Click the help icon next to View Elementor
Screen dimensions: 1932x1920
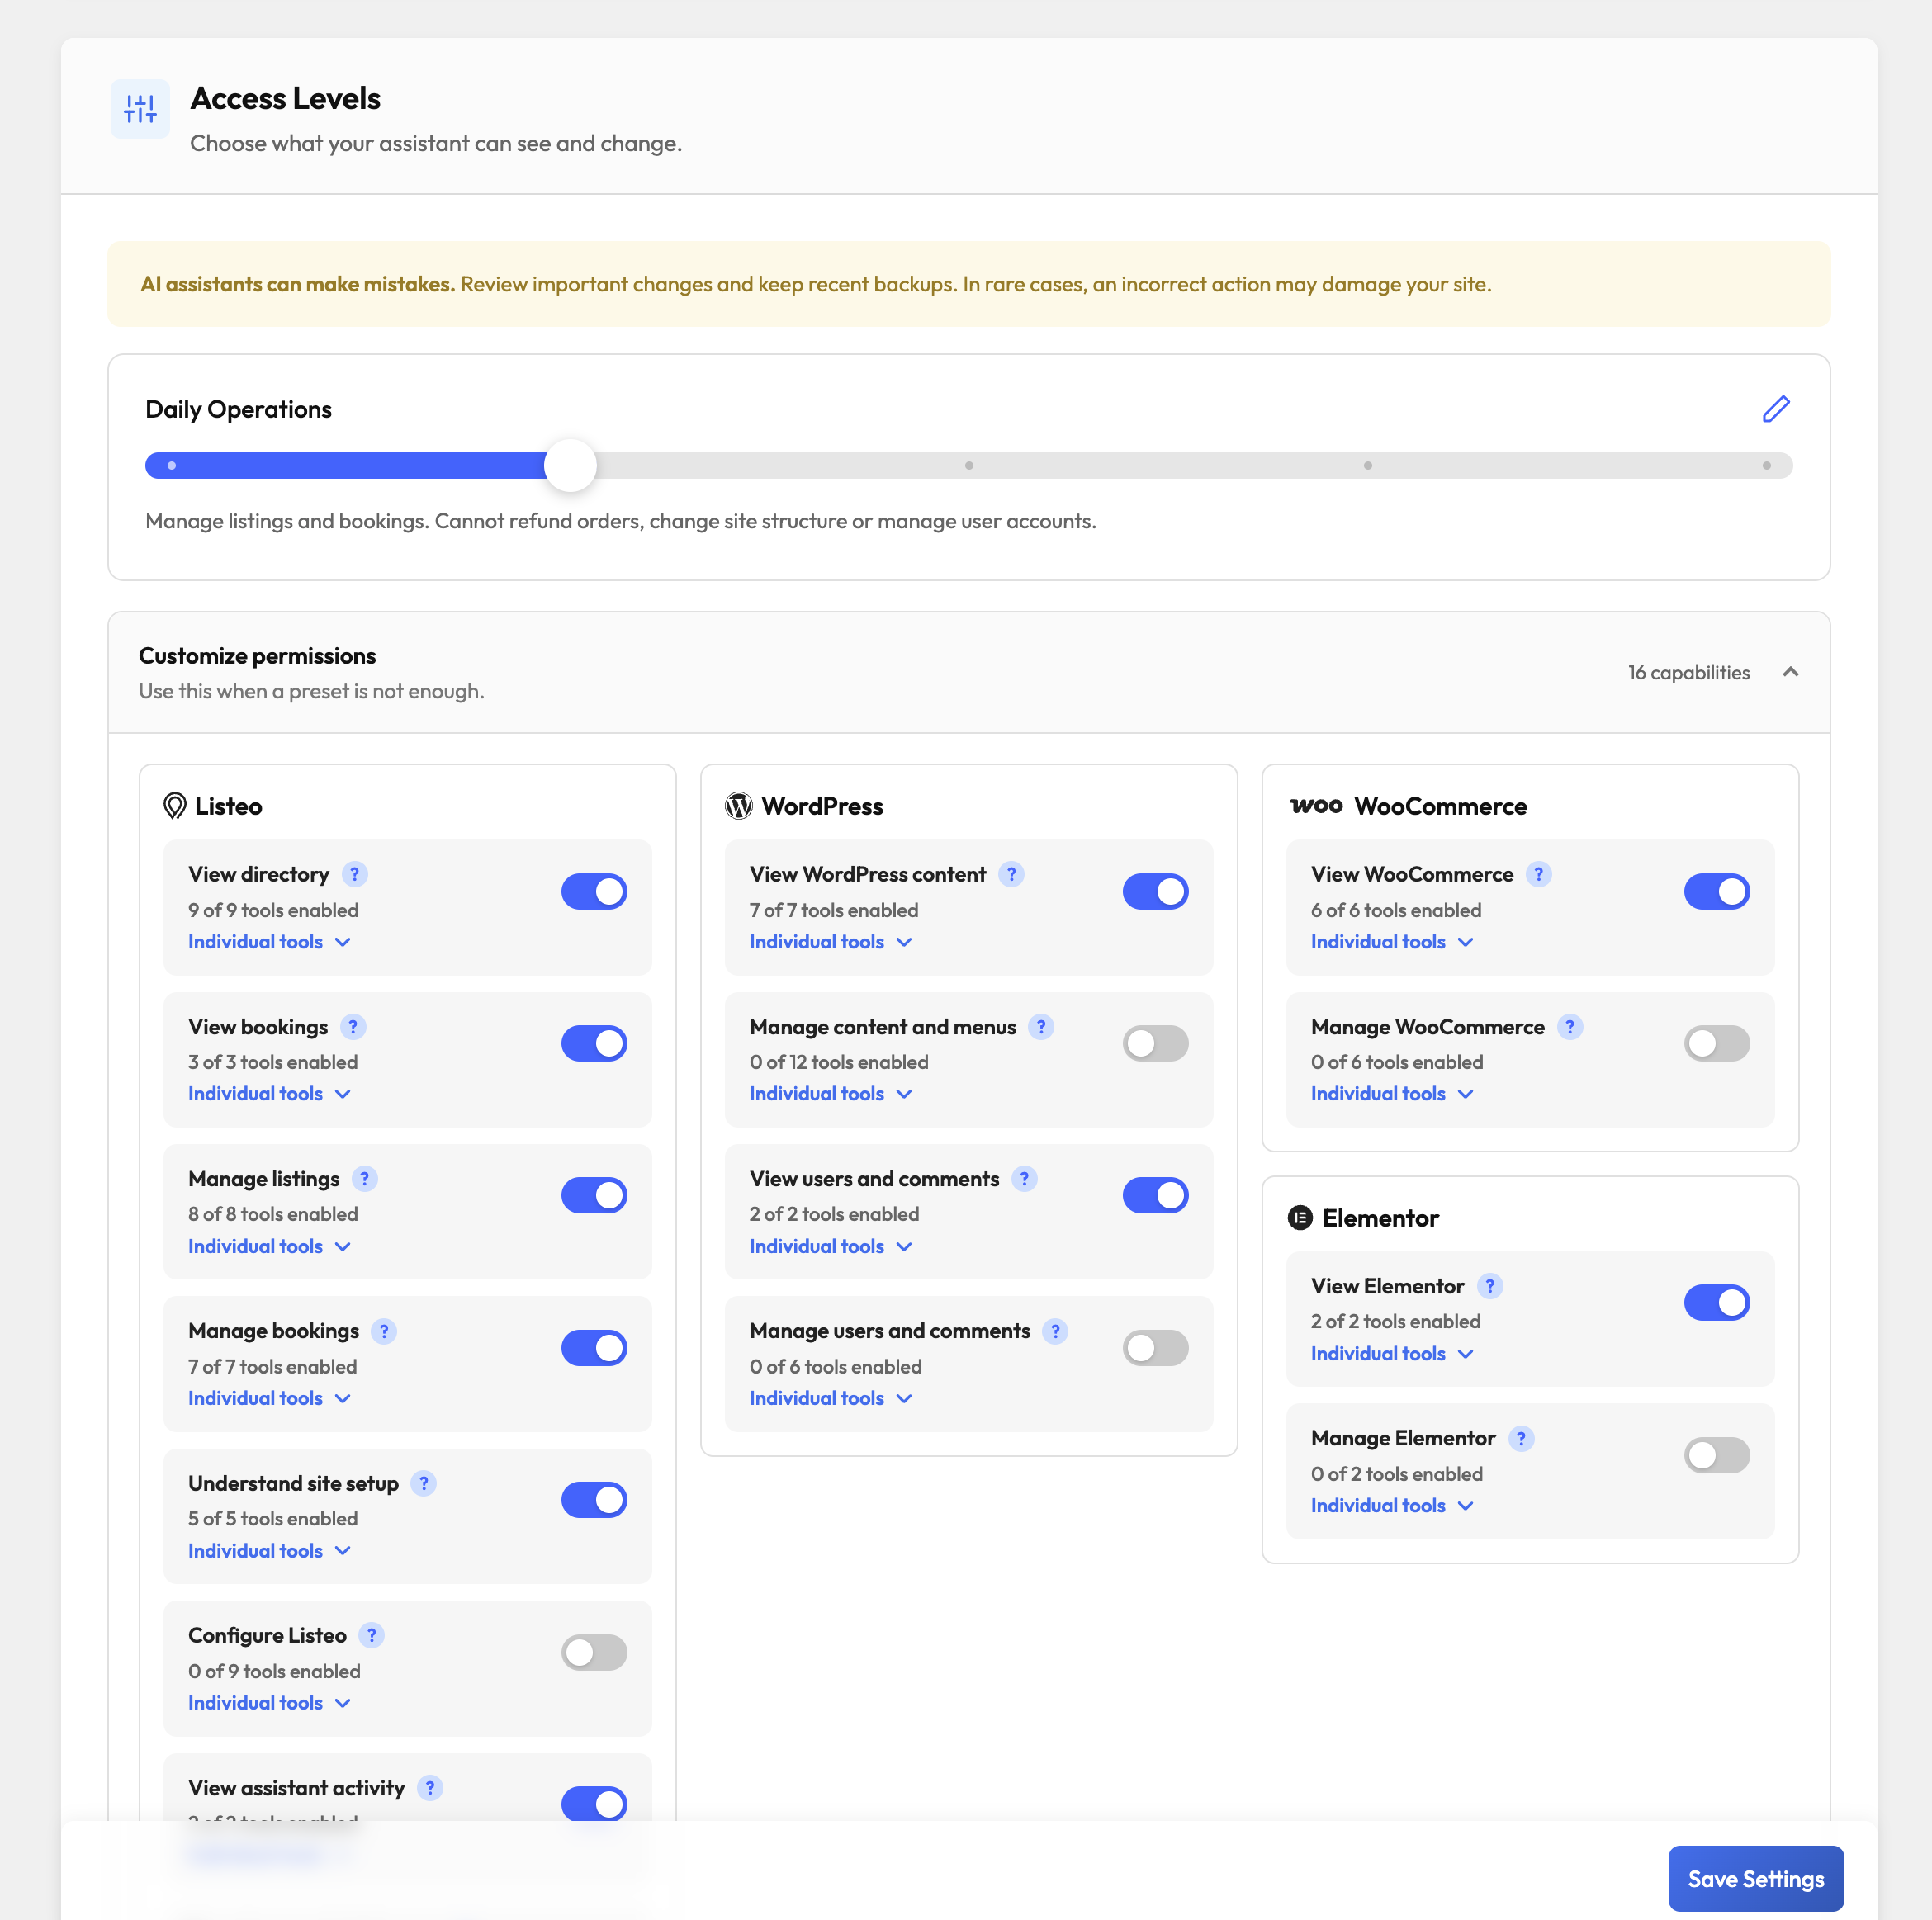coord(1490,1286)
